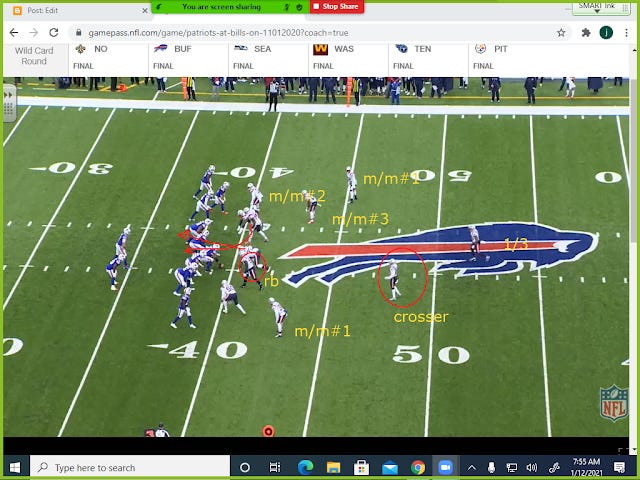Open Cortana circle icon
640x480 pixels.
(245, 467)
